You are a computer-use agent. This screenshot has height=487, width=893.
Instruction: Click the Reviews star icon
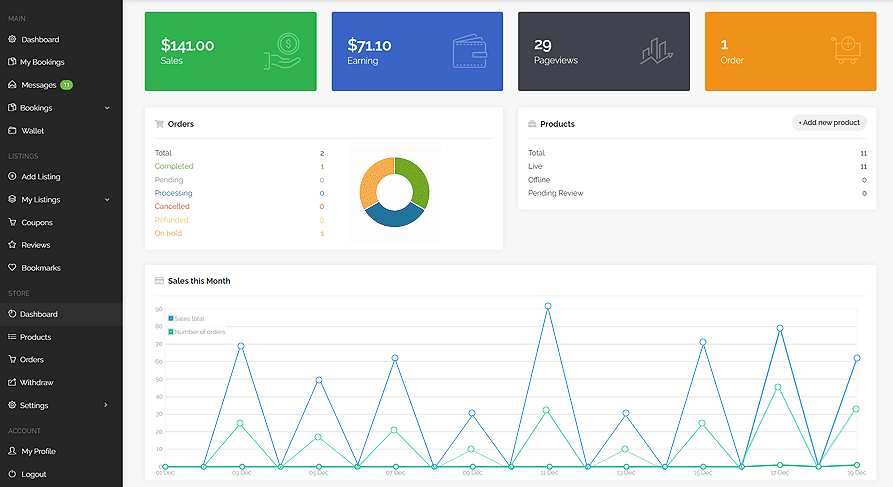12,245
